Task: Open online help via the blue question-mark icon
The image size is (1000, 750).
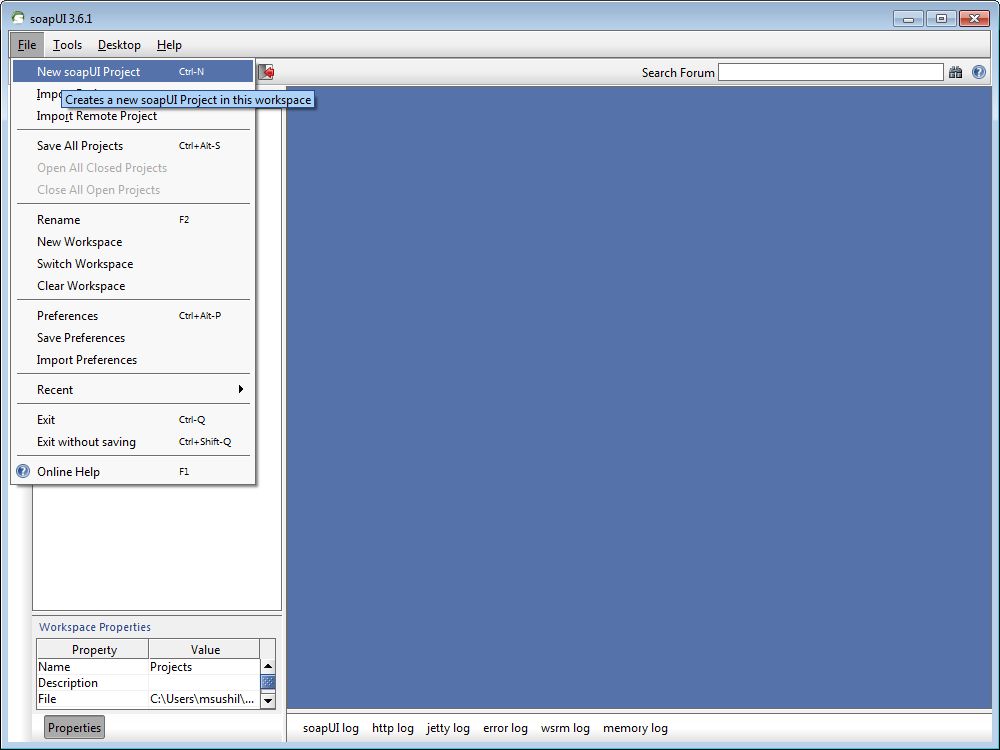Action: point(978,72)
